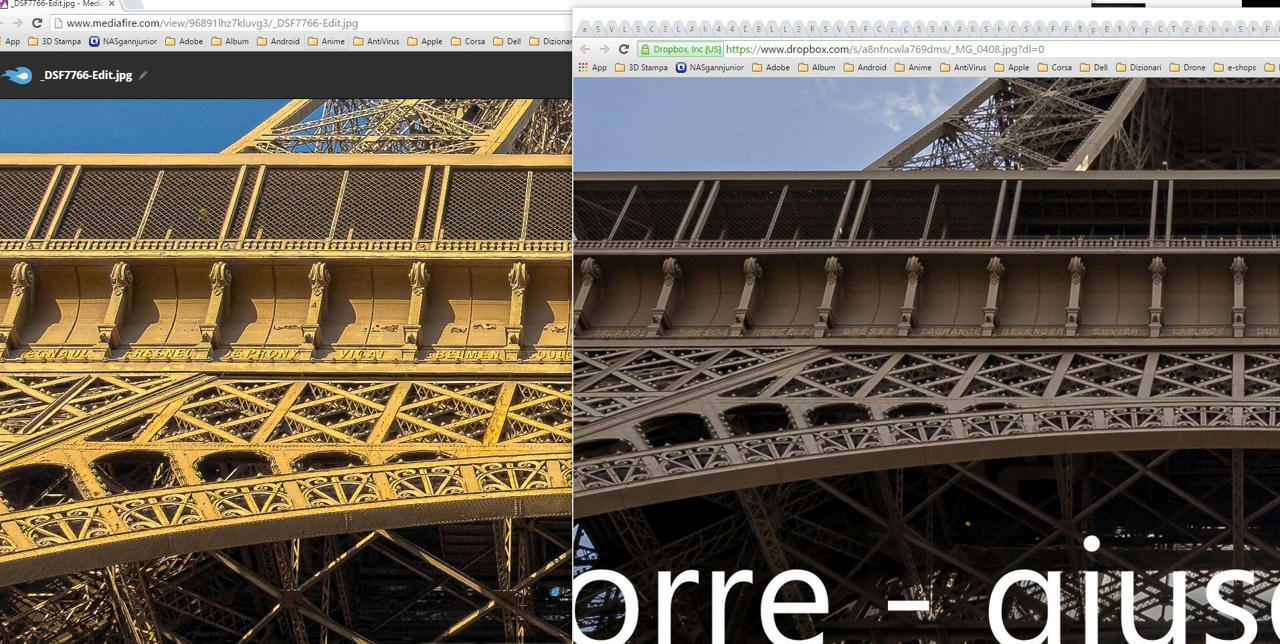Reload the Dropbox page

624,49
